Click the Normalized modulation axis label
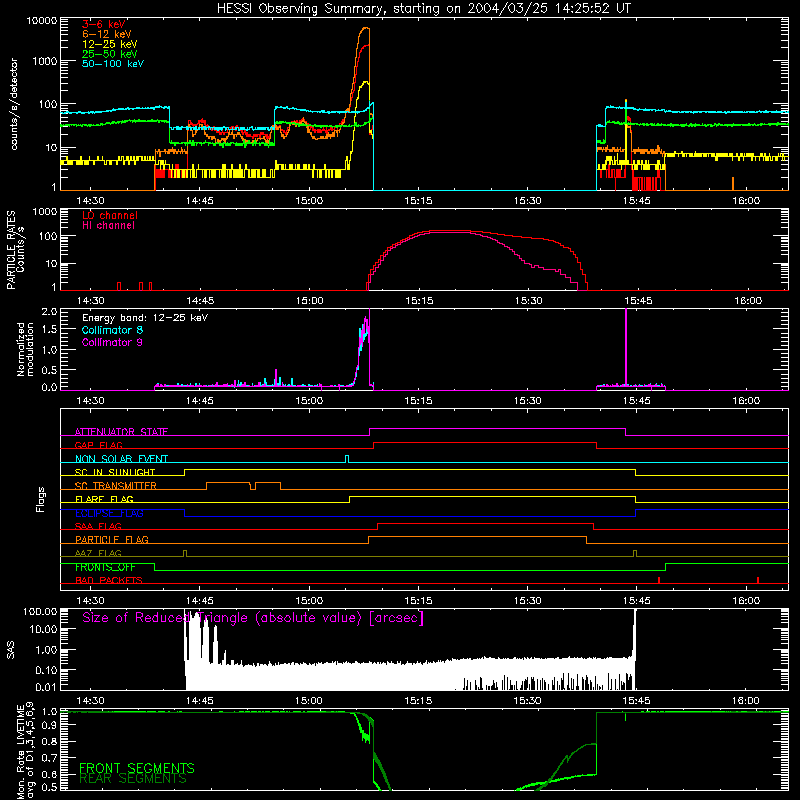The width and height of the screenshot is (800, 800). (25, 349)
